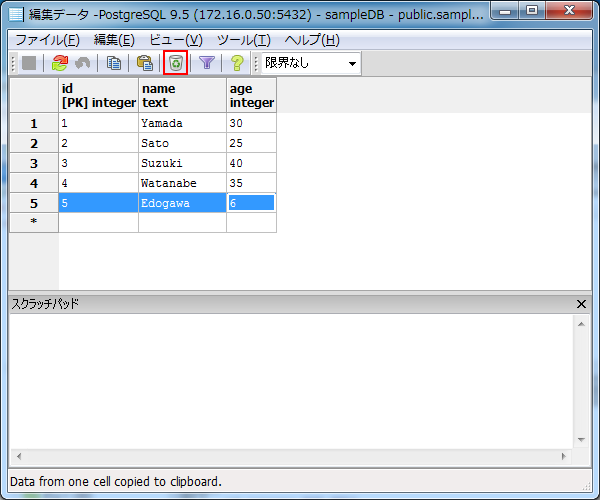Select the Suzuki name cell

(183, 163)
